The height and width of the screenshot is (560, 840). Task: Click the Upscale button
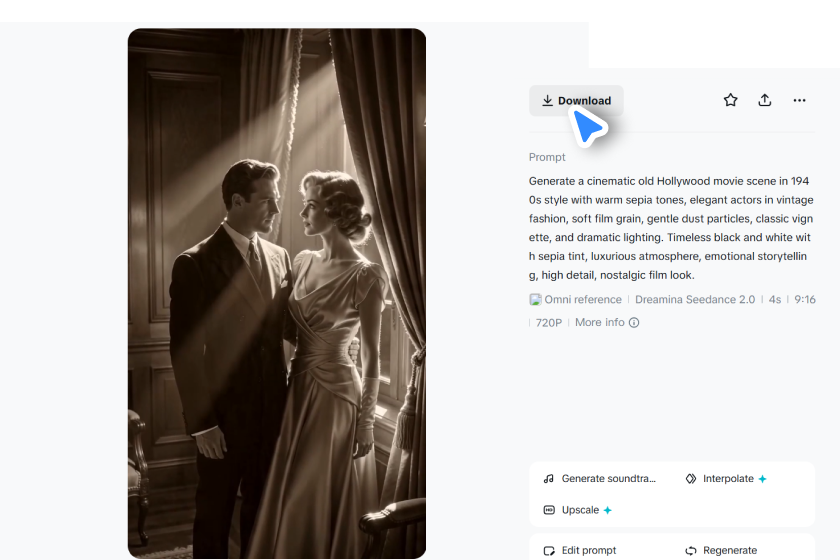(x=578, y=510)
